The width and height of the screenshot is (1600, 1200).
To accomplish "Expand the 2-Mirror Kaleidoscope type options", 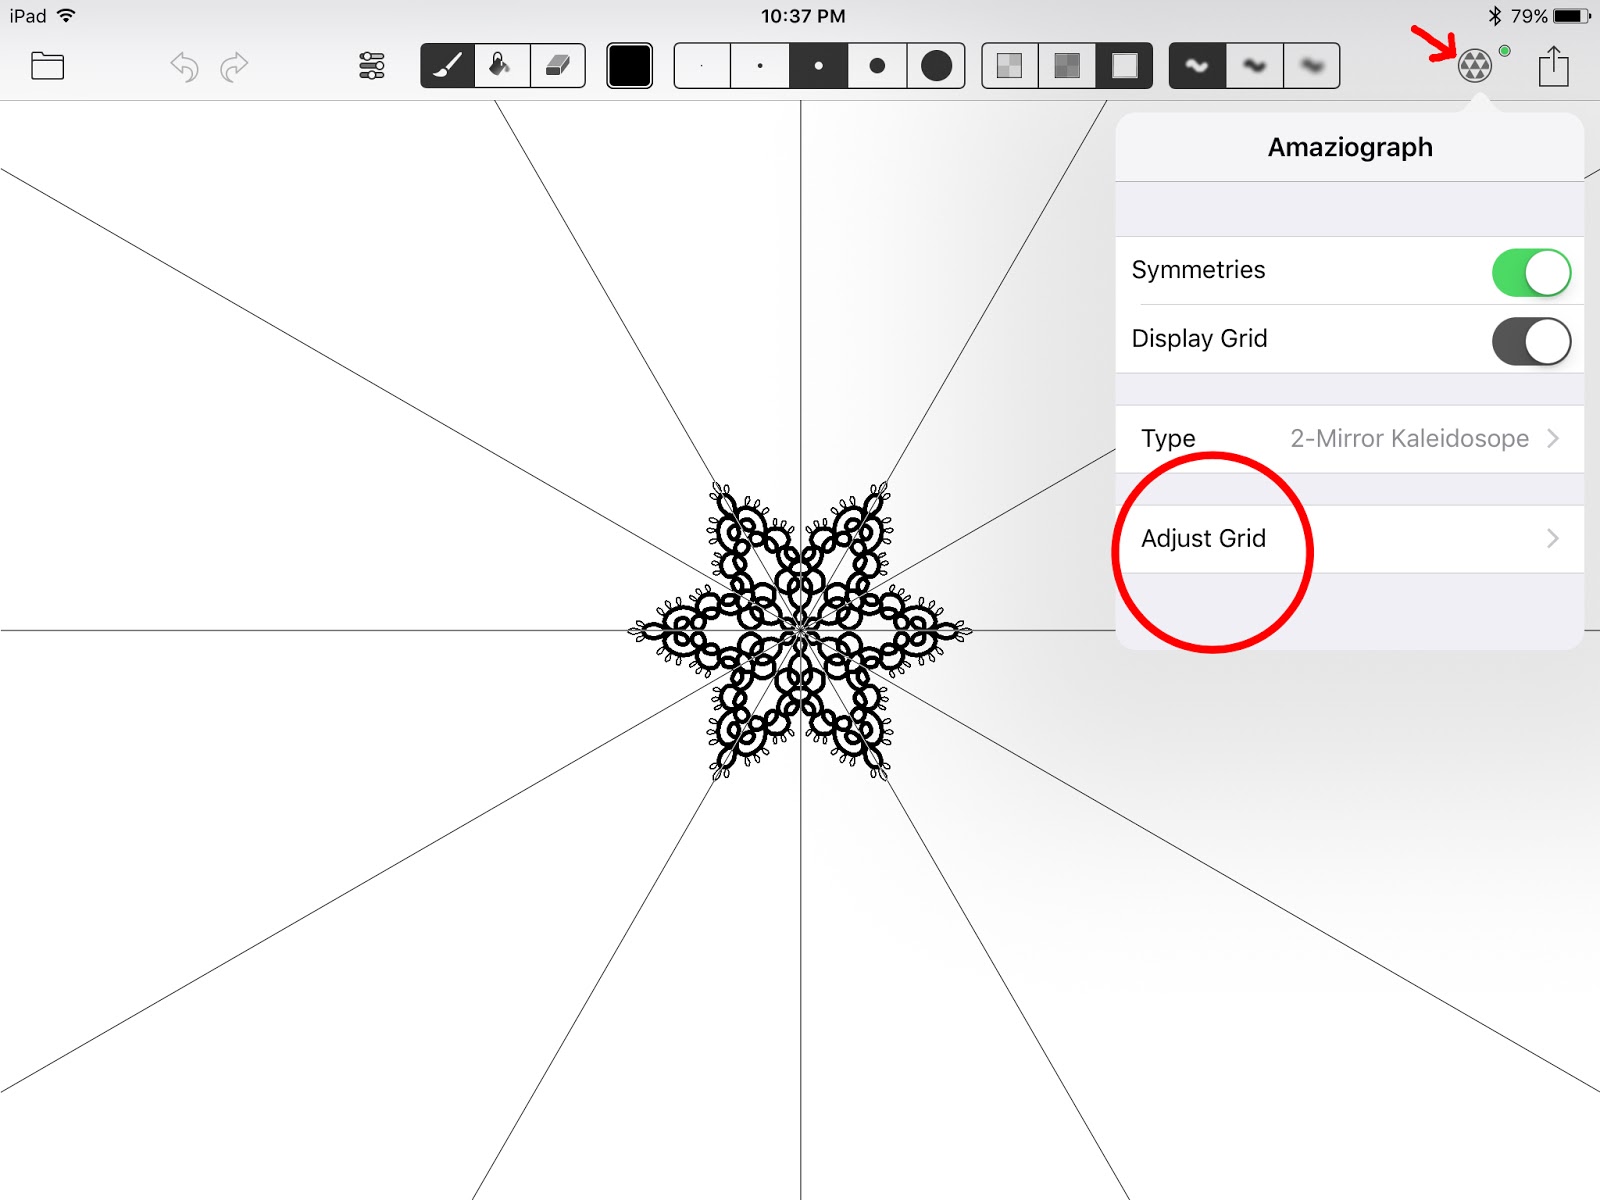I will point(1551,438).
